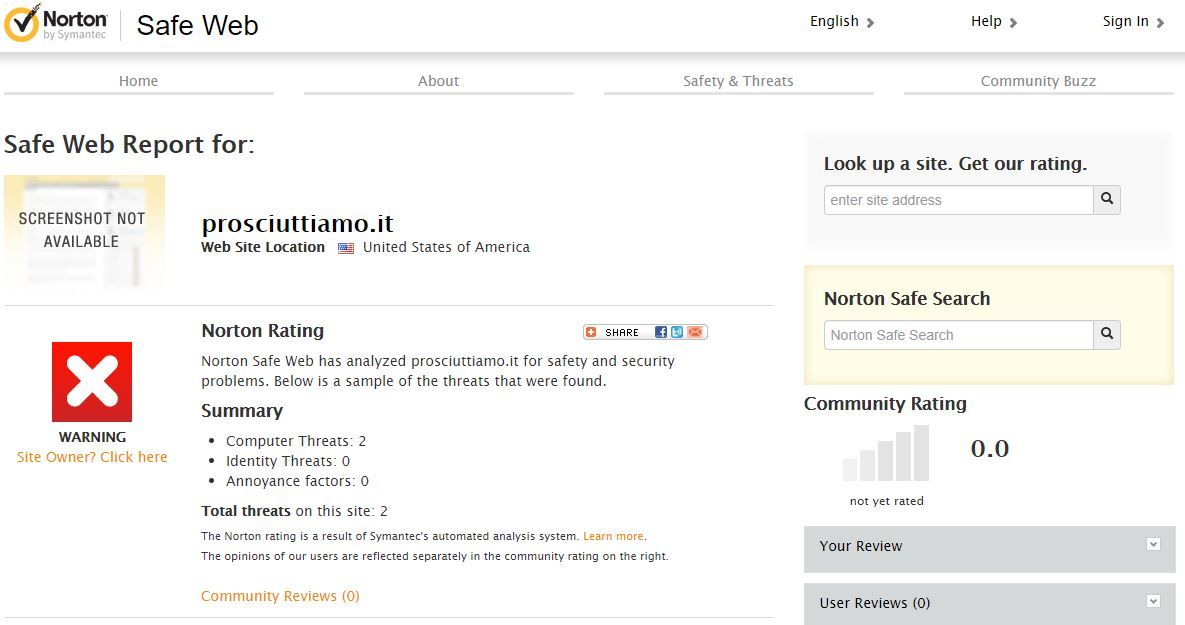
Task: Click the WARNING label under the icon
Action: coord(92,437)
